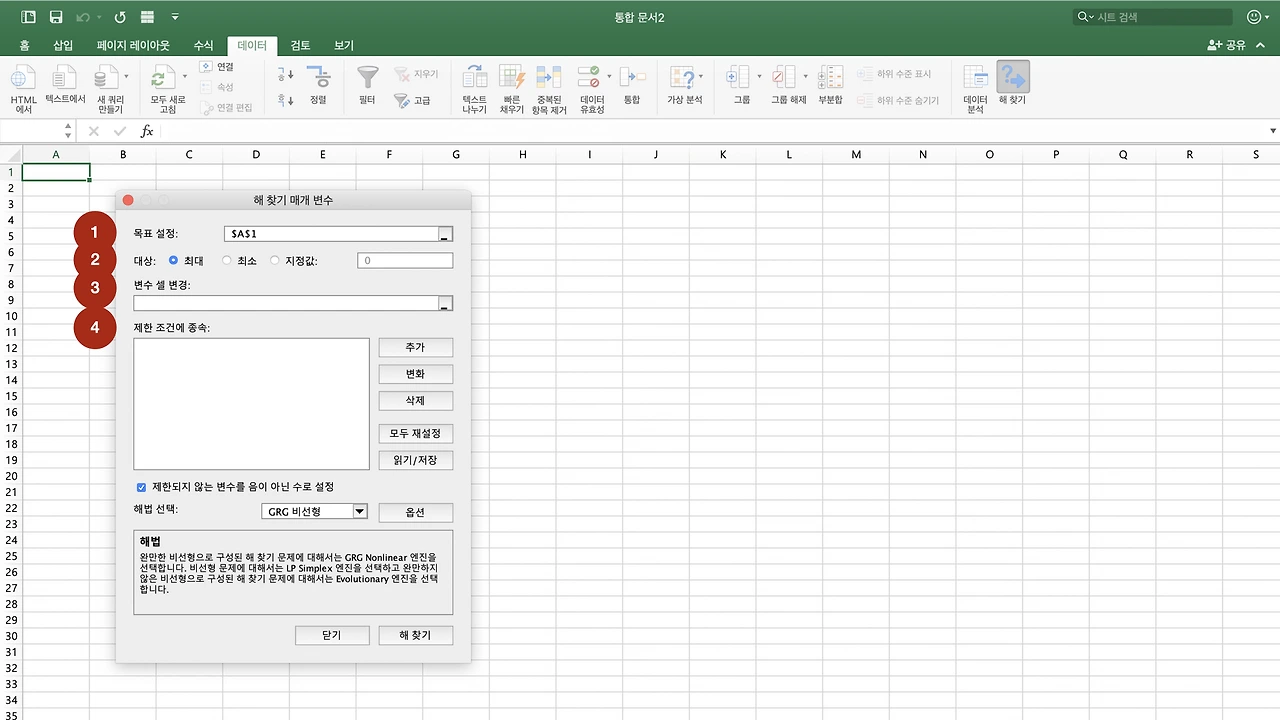Click the 고급 filter icon

click(x=402, y=100)
